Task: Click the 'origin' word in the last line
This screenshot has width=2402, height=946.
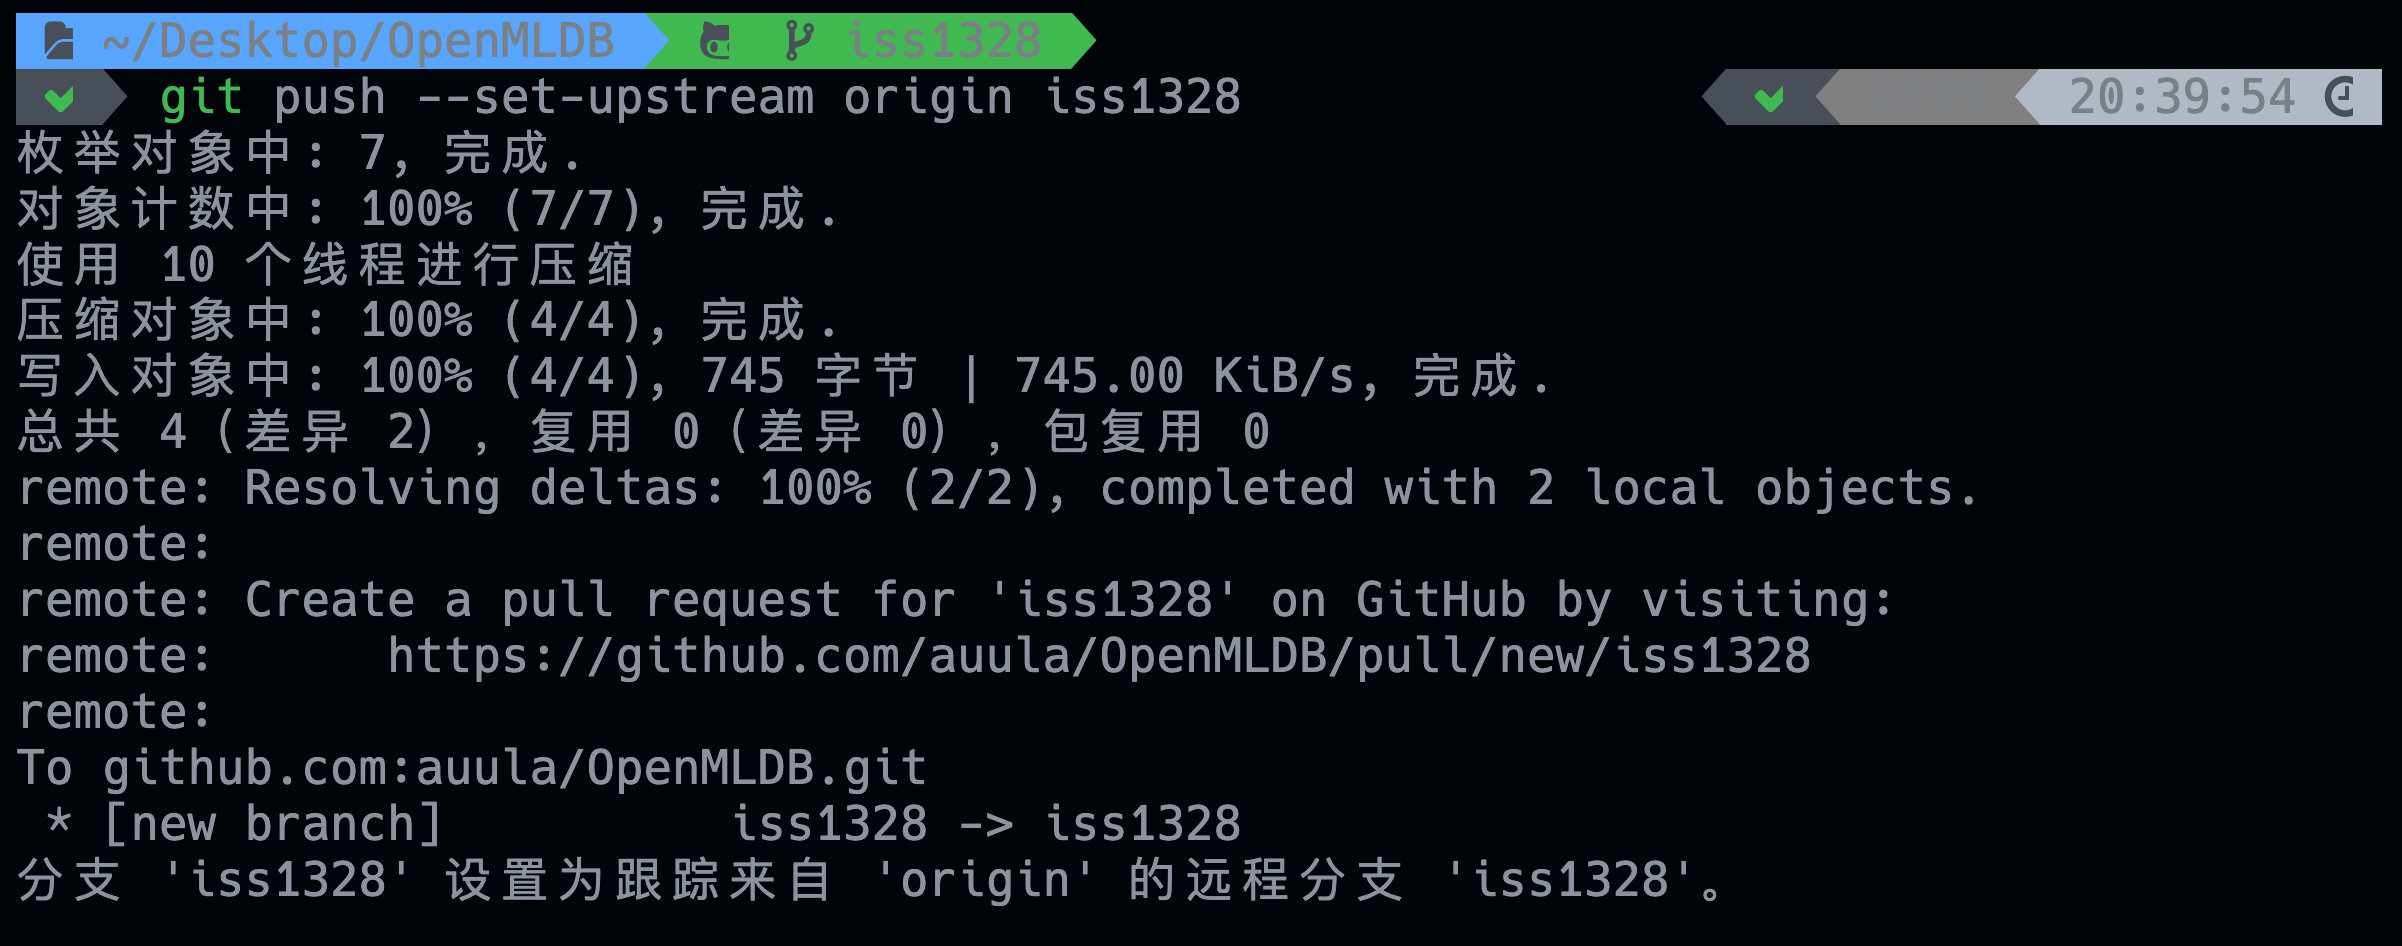Action: pos(984,881)
